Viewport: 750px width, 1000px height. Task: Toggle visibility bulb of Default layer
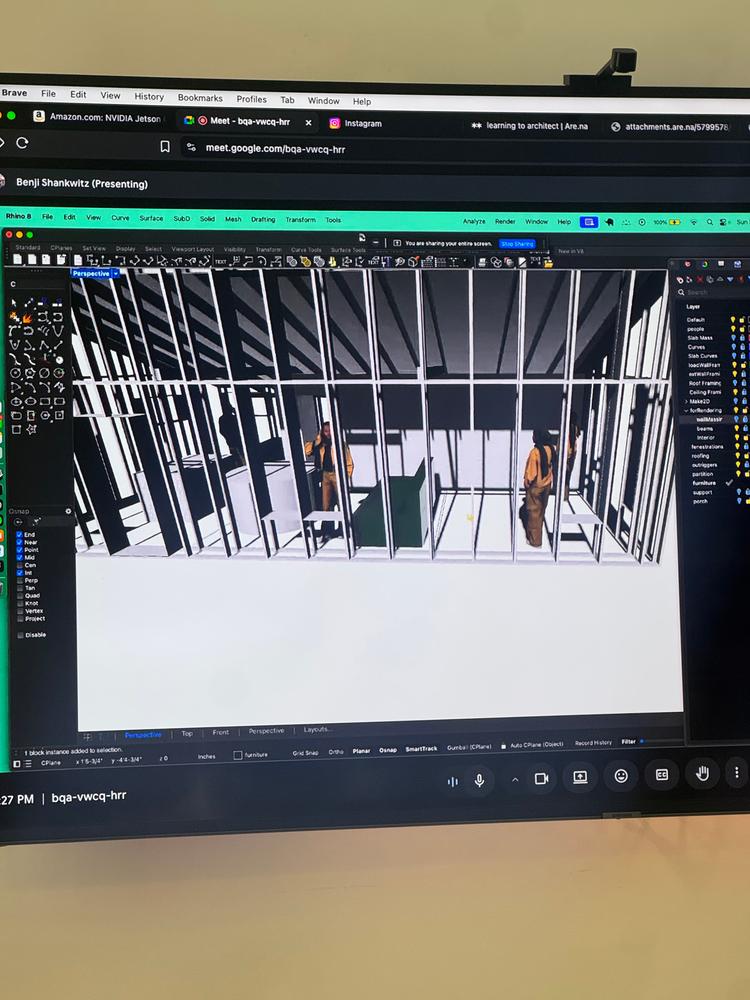coord(733,319)
